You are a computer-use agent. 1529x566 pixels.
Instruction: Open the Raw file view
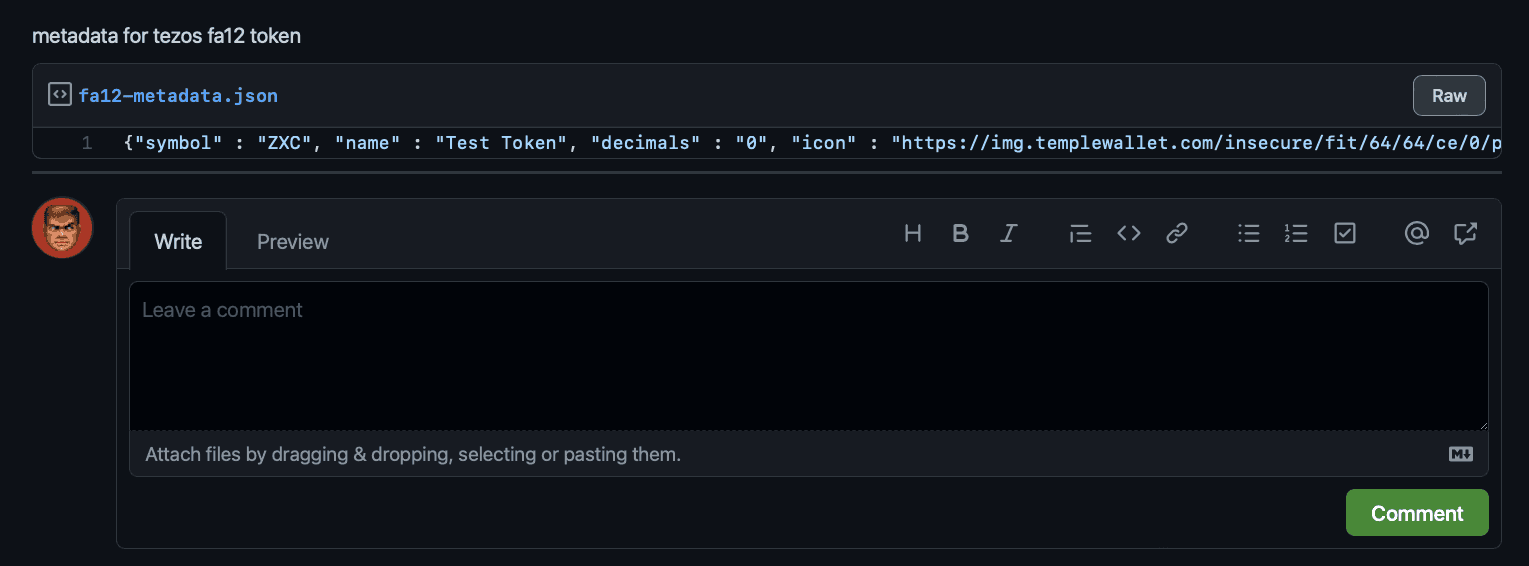coord(1448,96)
